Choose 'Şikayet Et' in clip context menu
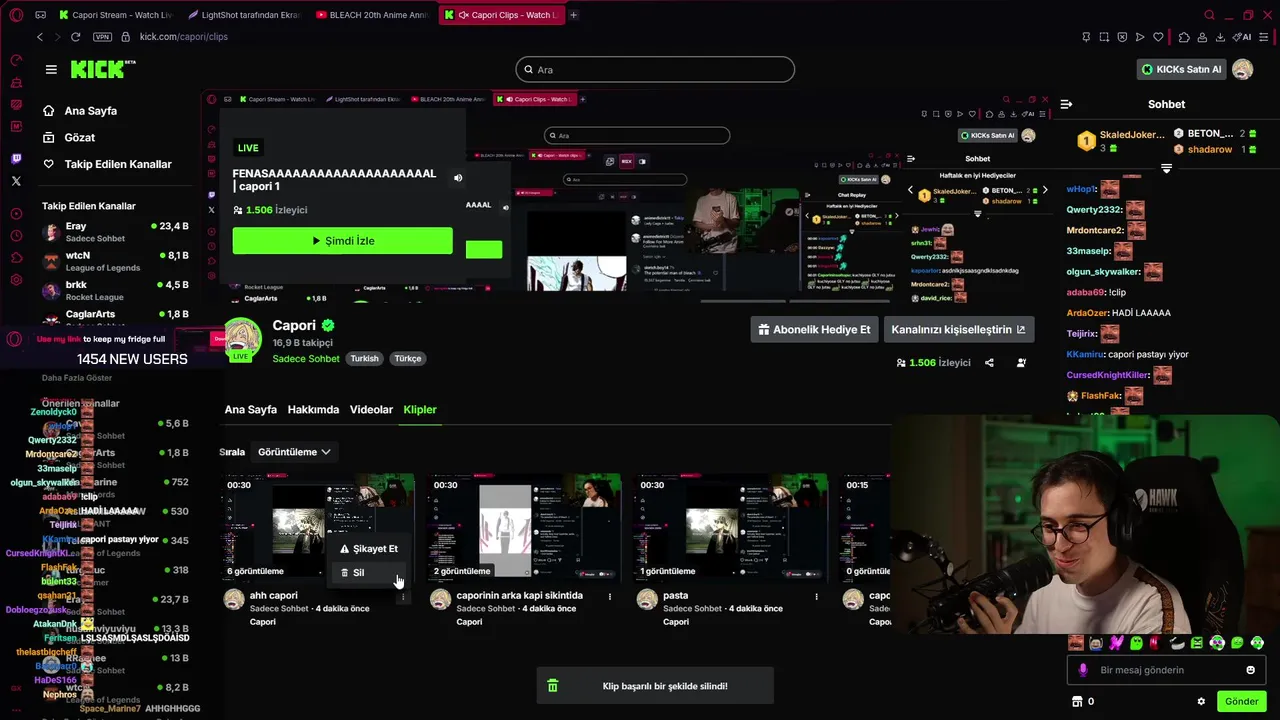Screen dimensions: 1280x720 click(369, 549)
